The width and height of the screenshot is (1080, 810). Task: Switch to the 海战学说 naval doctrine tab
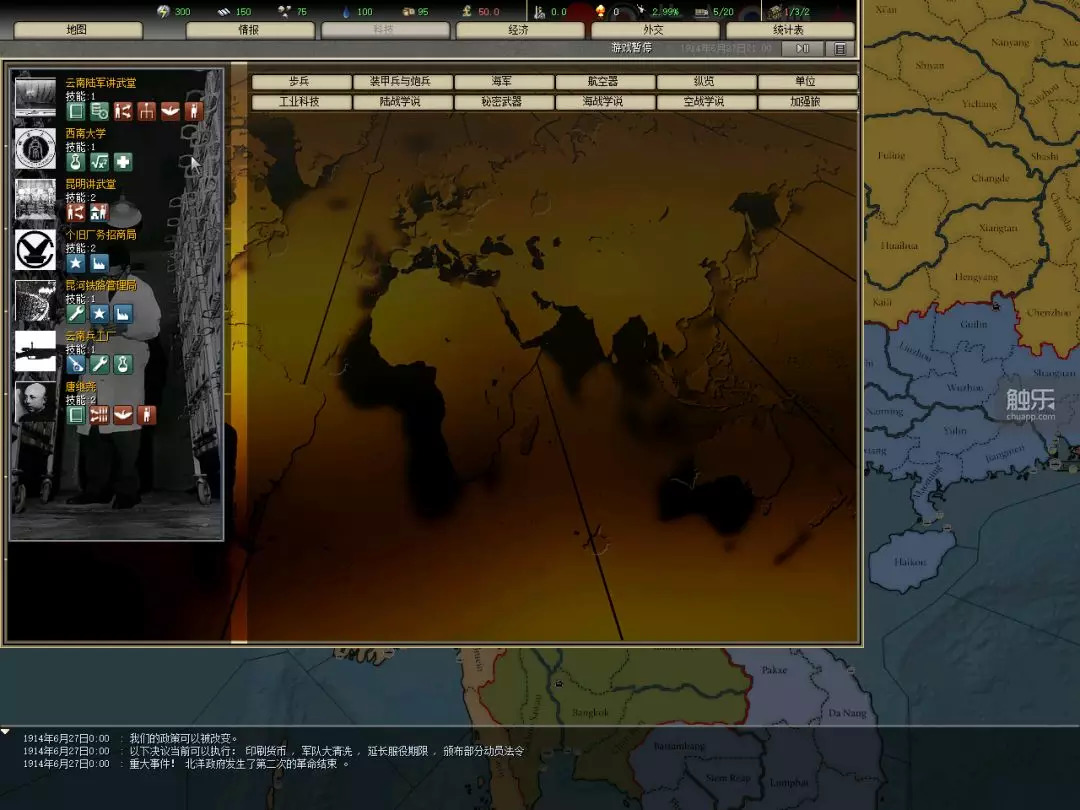click(x=603, y=102)
